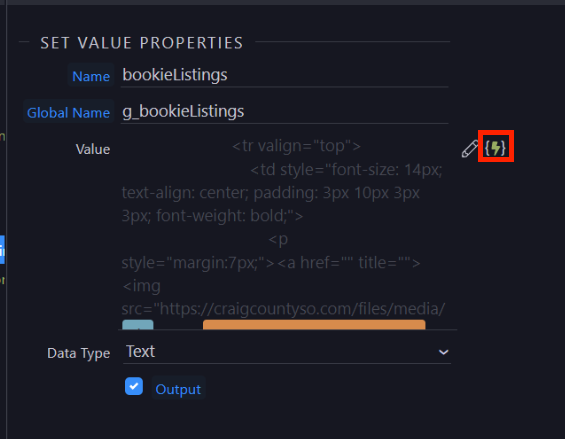Click the Value field label
Viewport: 565px width, 439px height.
tap(93, 149)
